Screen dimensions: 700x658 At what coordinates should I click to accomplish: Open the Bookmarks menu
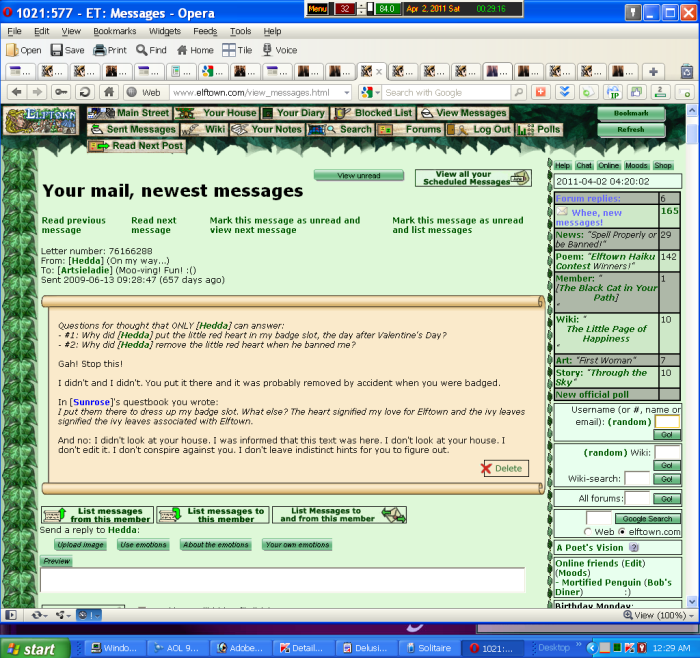[x=115, y=31]
